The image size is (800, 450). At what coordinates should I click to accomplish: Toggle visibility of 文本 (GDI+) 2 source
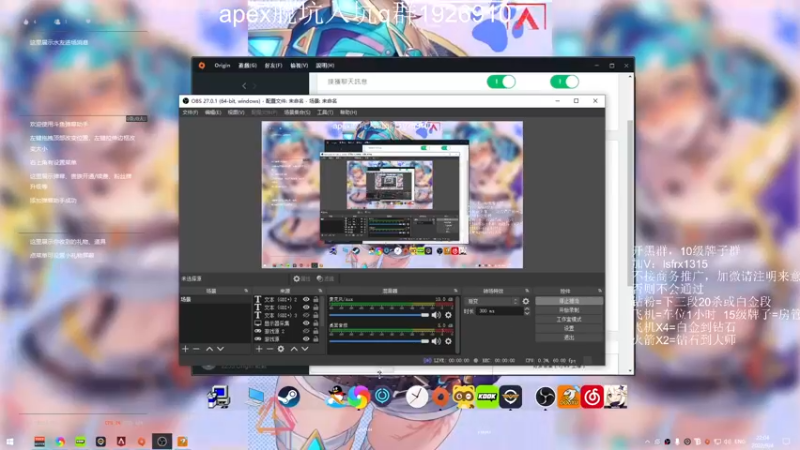pos(306,299)
